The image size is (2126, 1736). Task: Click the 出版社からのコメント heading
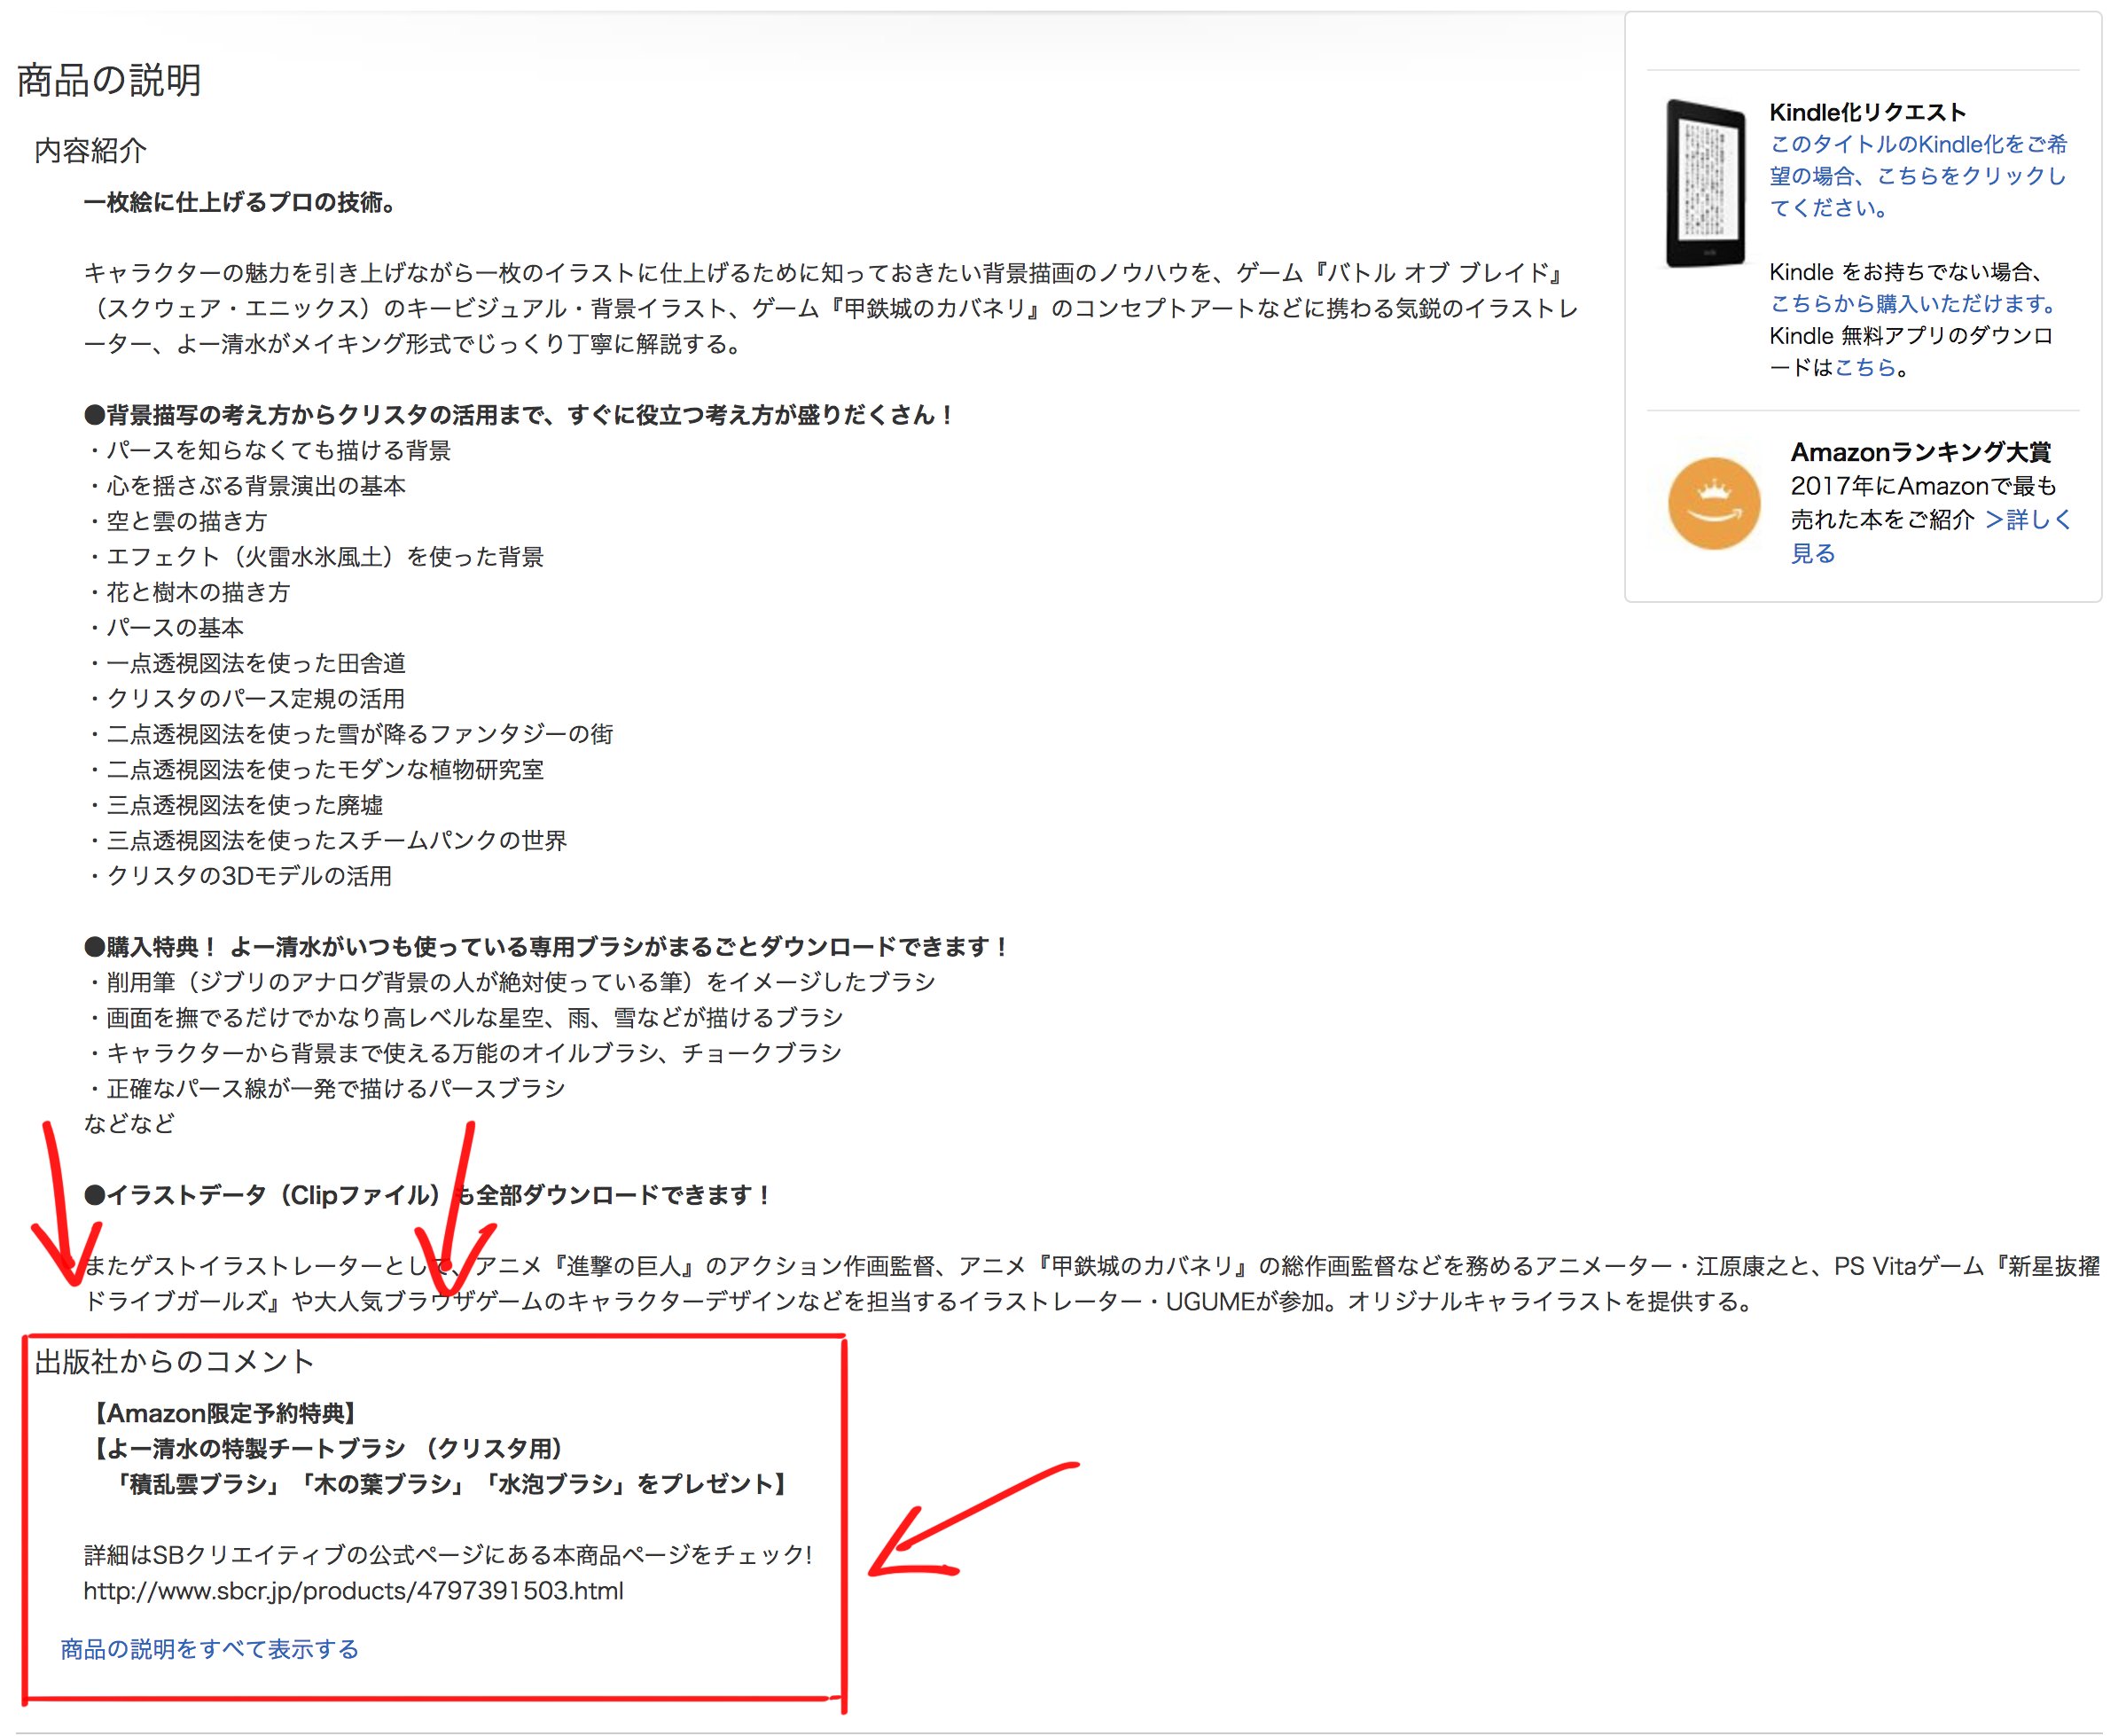tap(175, 1362)
